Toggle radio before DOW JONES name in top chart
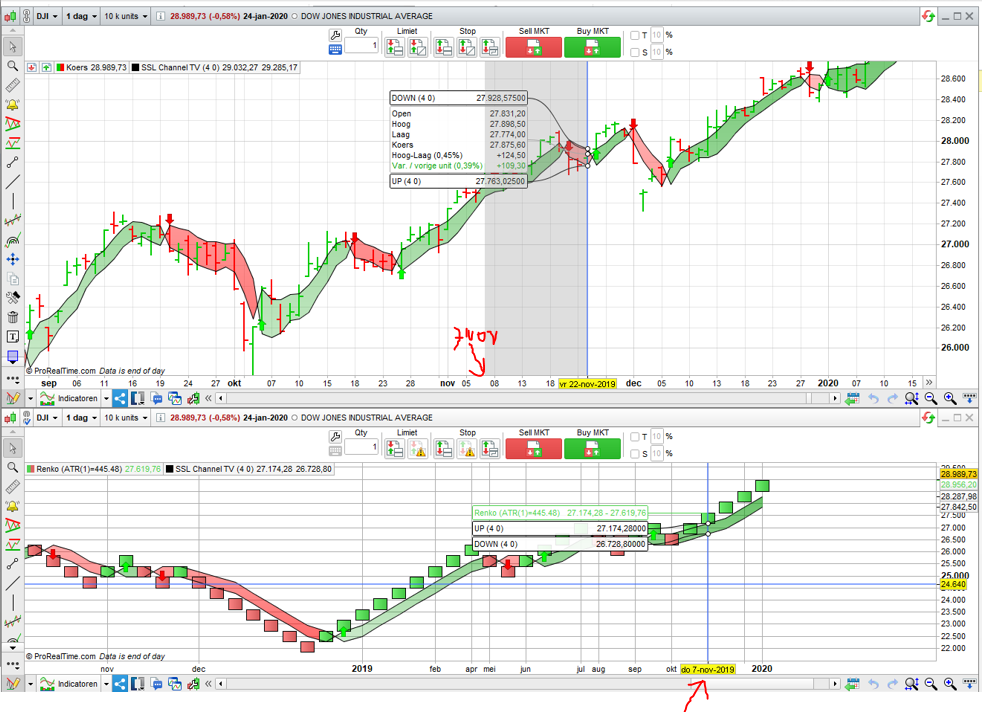This screenshot has height=712, width=982. point(294,16)
